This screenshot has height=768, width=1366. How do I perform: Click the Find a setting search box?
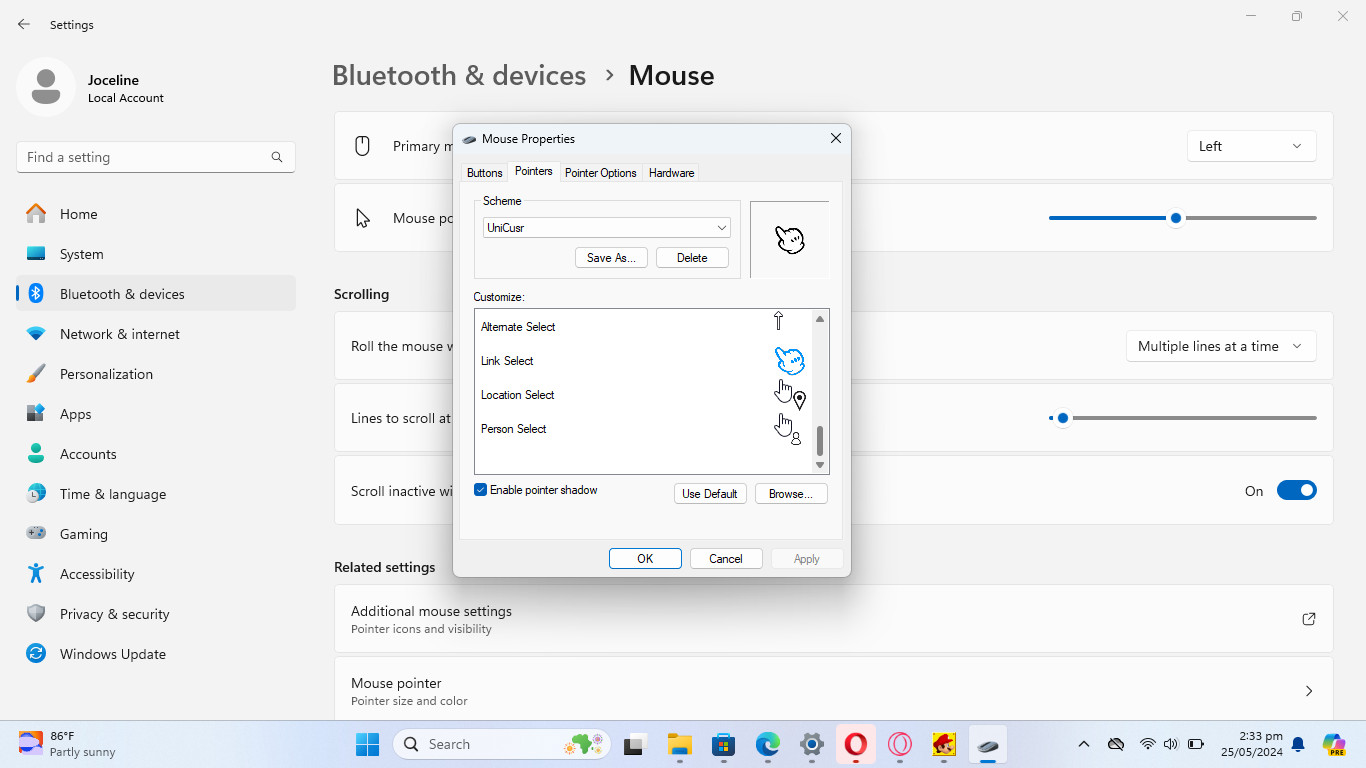145,157
